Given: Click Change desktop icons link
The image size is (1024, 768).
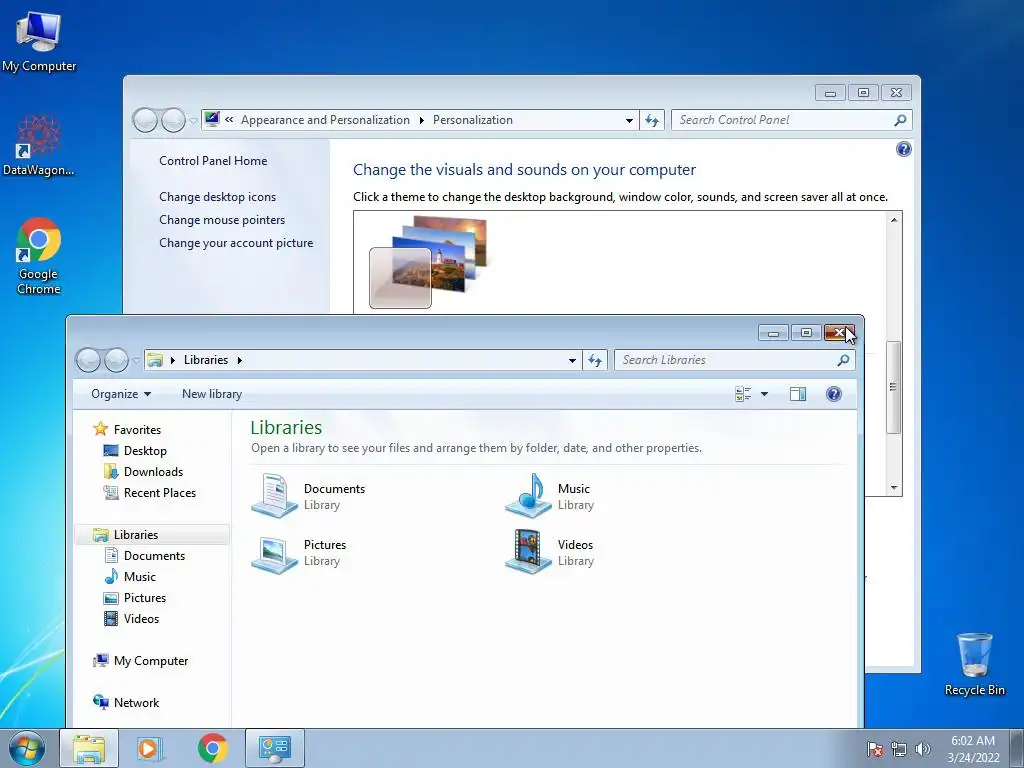Looking at the screenshot, I should click(217, 197).
